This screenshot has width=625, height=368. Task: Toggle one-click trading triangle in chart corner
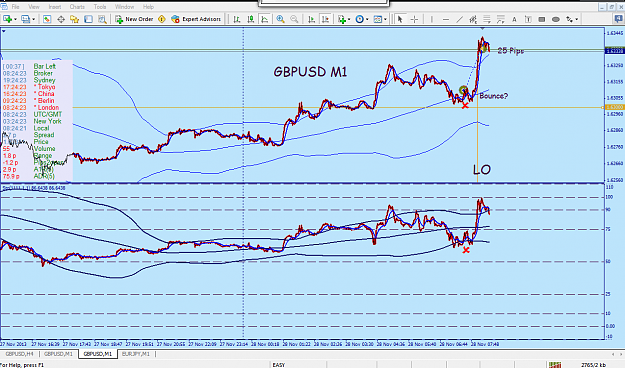pos(4,31)
